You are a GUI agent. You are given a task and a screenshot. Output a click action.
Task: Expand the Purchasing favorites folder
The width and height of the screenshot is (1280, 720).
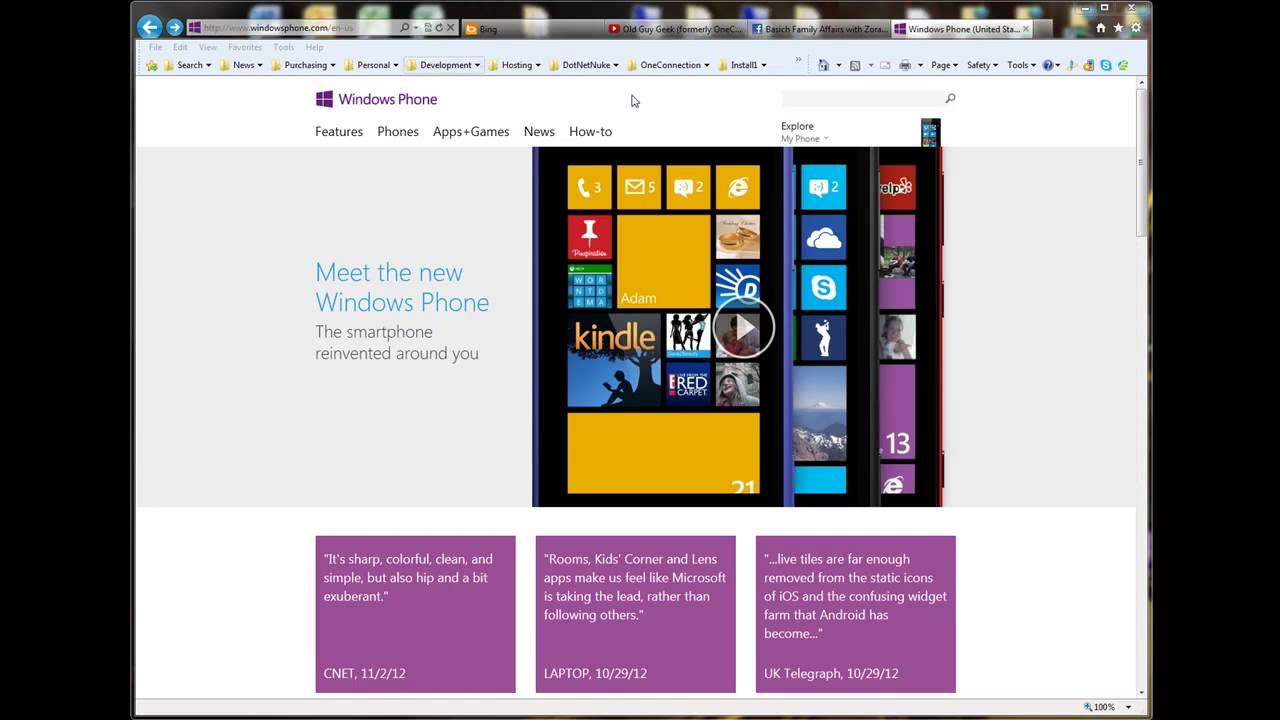point(303,65)
